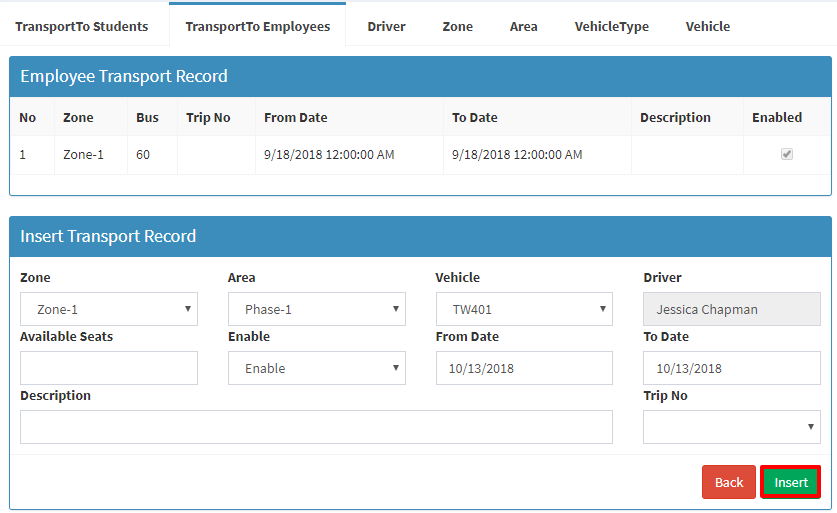Click the From Date field showing 10/13/2018
This screenshot has height=513, width=837.
[x=524, y=368]
